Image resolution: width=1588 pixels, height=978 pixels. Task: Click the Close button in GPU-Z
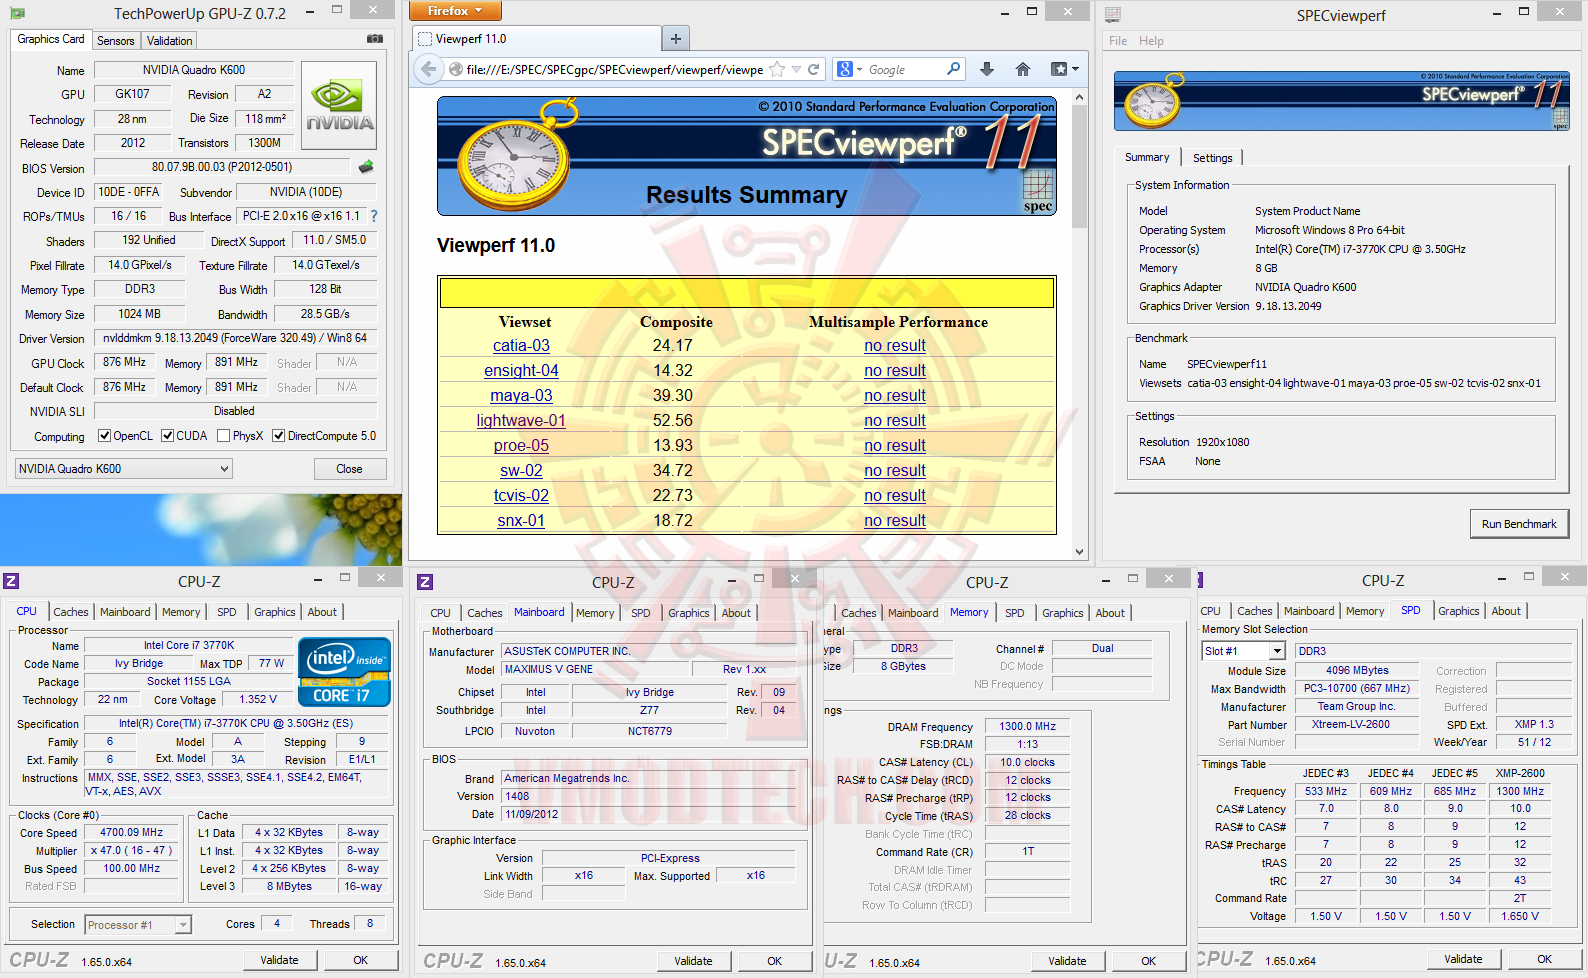click(350, 469)
